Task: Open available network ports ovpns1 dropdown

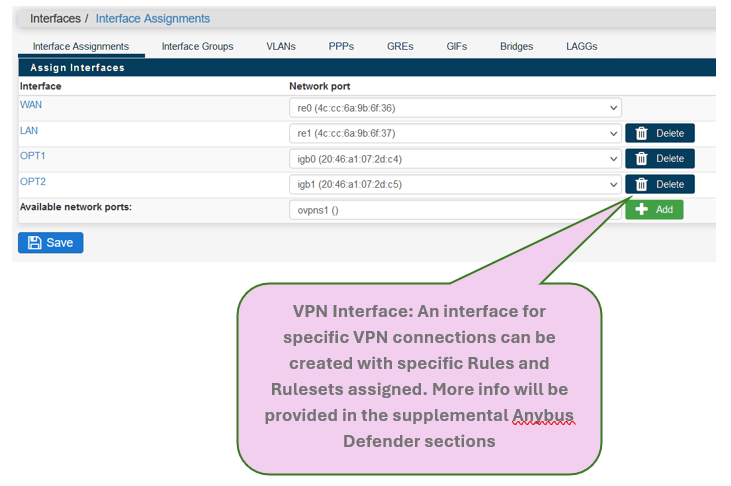Action: [x=455, y=211]
